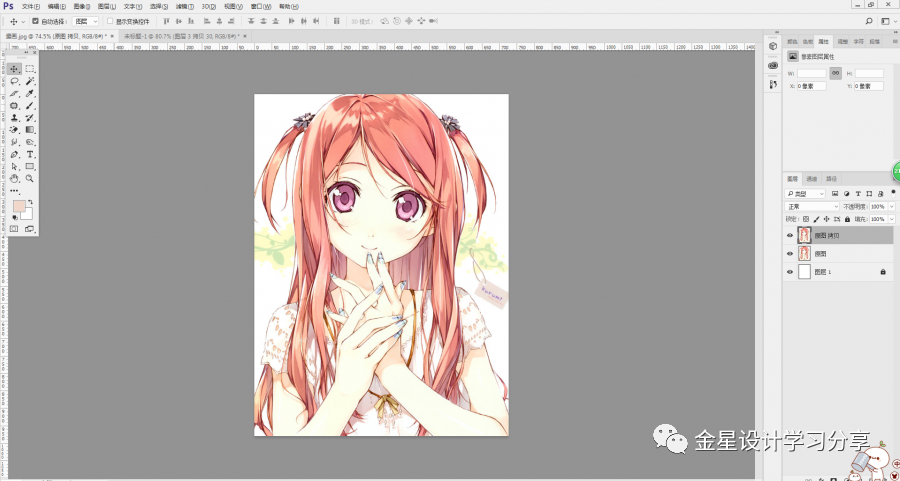Select the Eyedropper tool
The image size is (900, 481).
(x=30, y=94)
